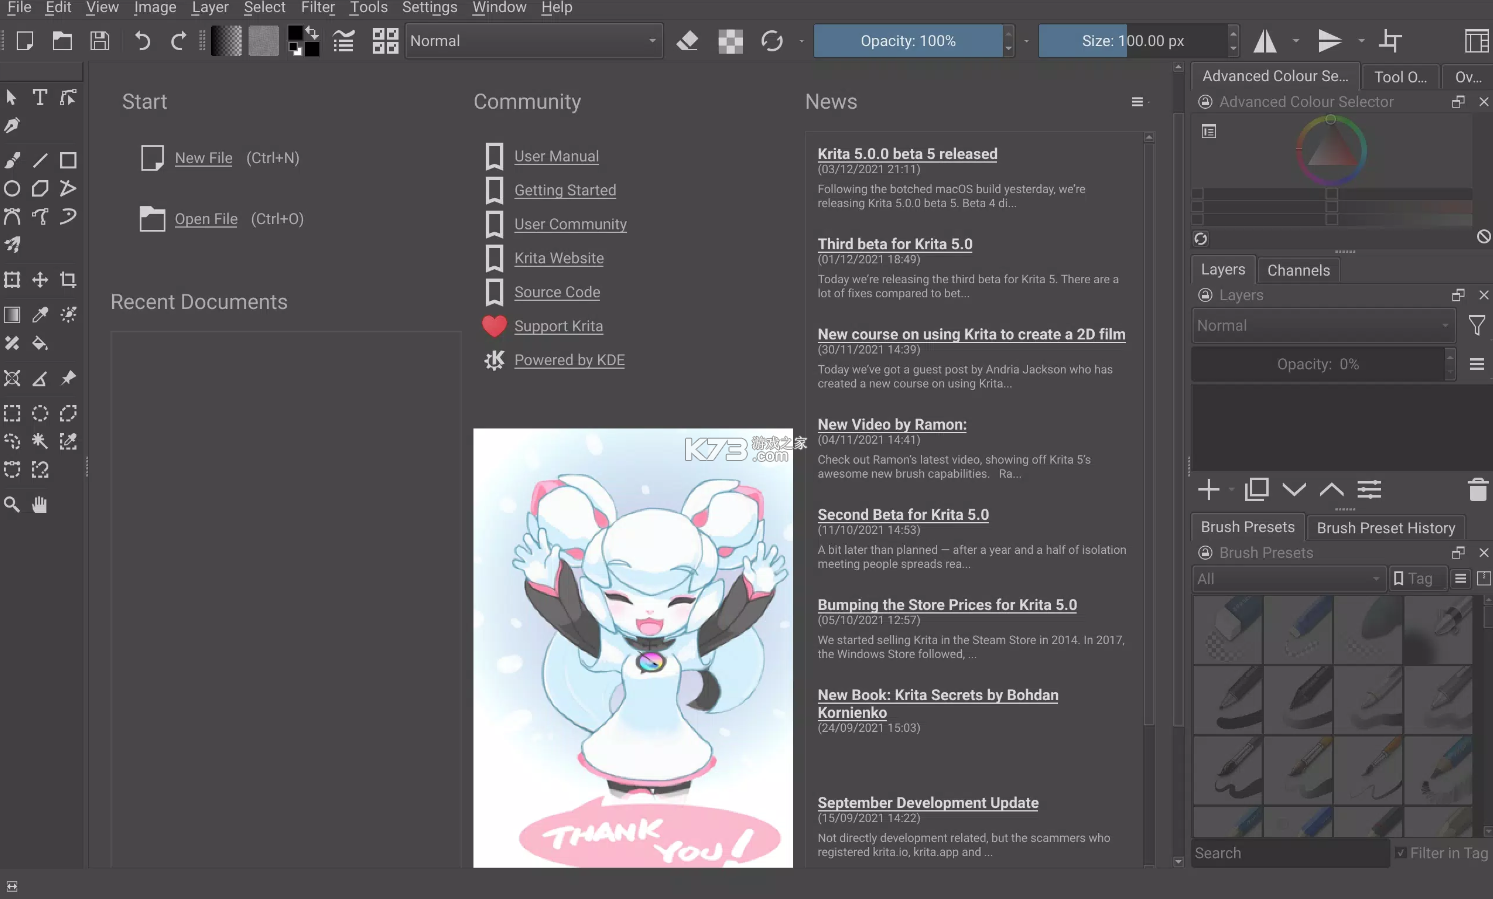The width and height of the screenshot is (1493, 899).
Task: Open the fill gradients swatch button
Action: pyautogui.click(x=227, y=41)
